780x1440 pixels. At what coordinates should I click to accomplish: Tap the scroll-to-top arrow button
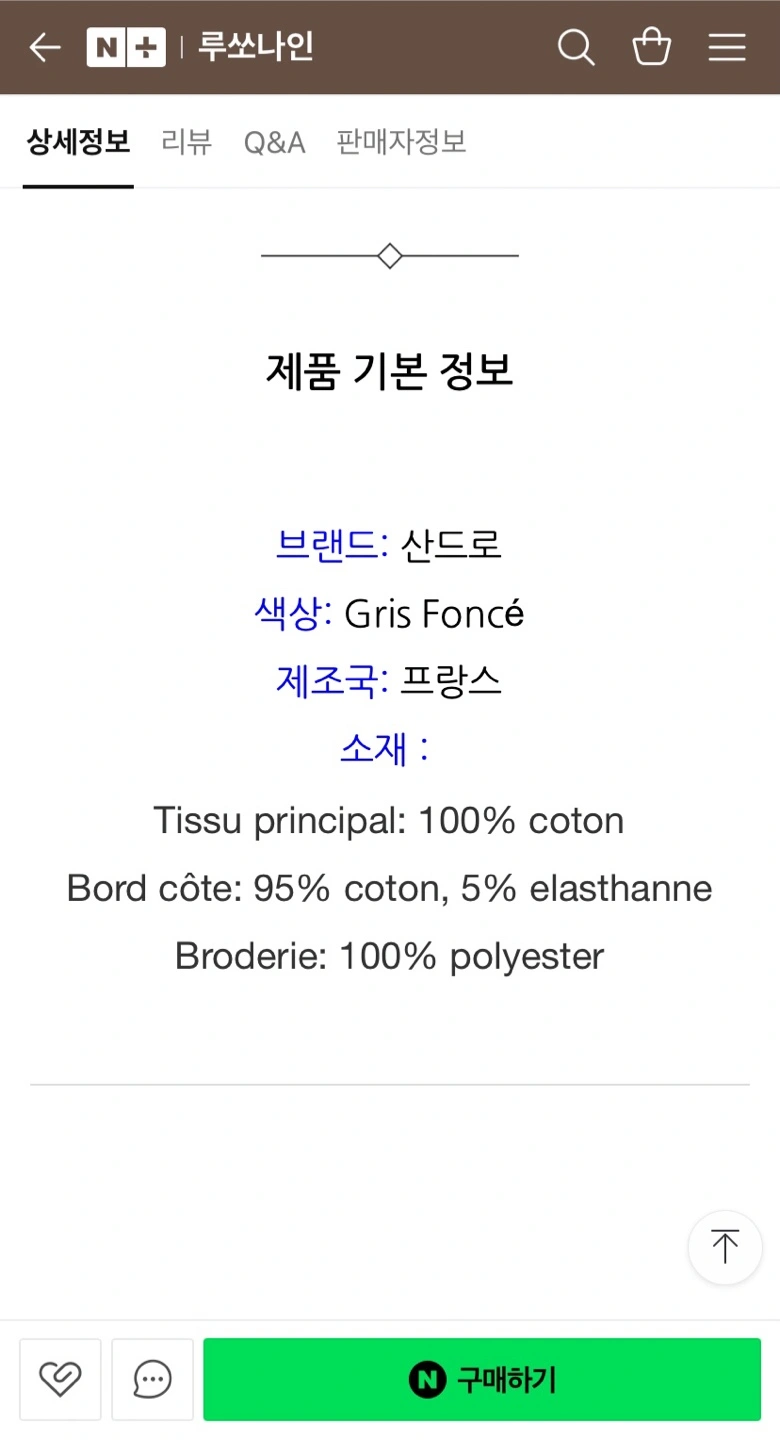[725, 1247]
